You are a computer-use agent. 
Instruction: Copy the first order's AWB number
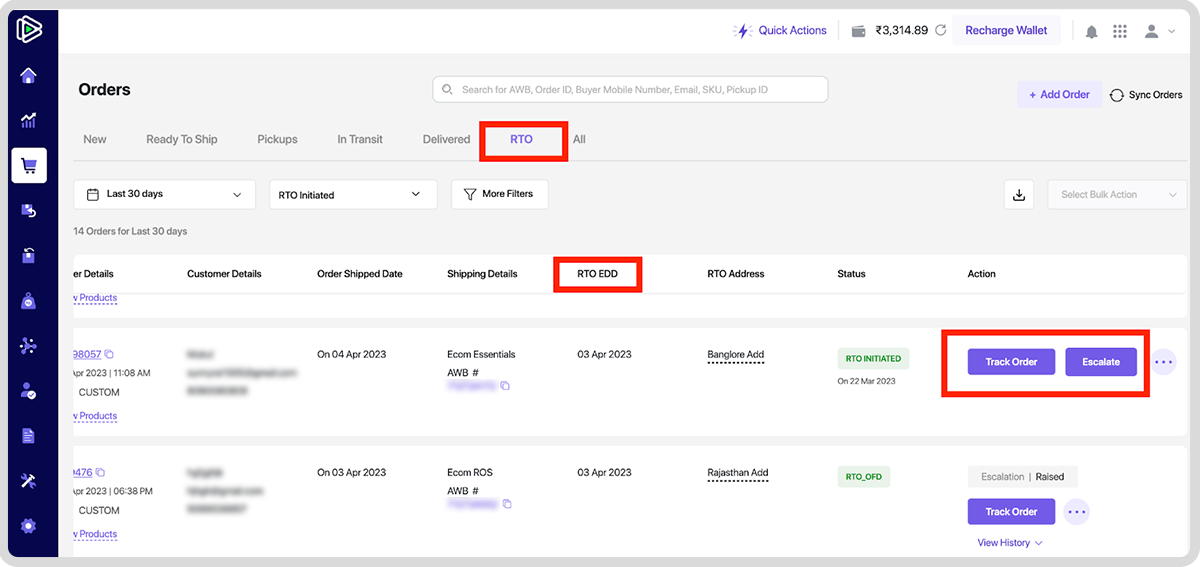[x=505, y=386]
